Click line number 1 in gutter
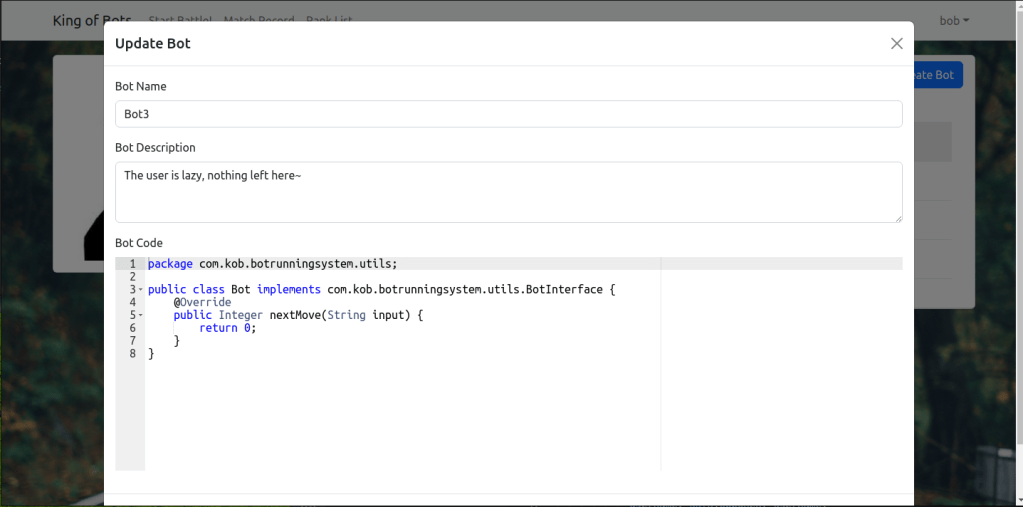The width and height of the screenshot is (1023, 507). click(131, 264)
